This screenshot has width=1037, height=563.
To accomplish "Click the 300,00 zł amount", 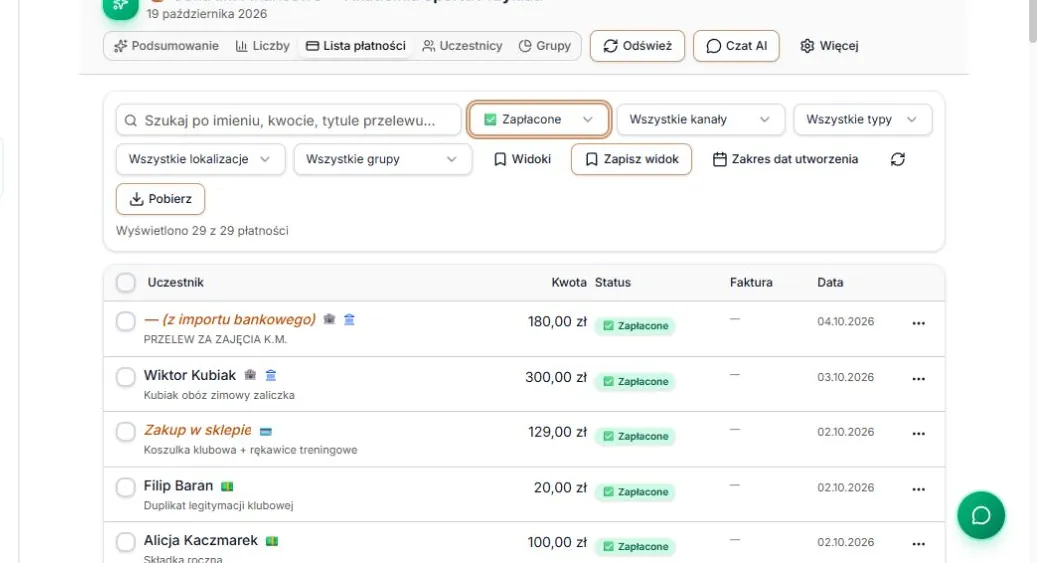I will (556, 377).
